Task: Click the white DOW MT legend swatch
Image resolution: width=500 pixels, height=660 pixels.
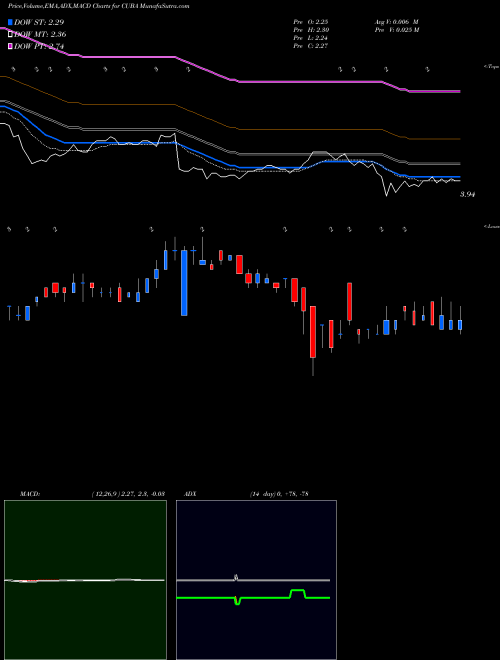Action: (x=10, y=34)
